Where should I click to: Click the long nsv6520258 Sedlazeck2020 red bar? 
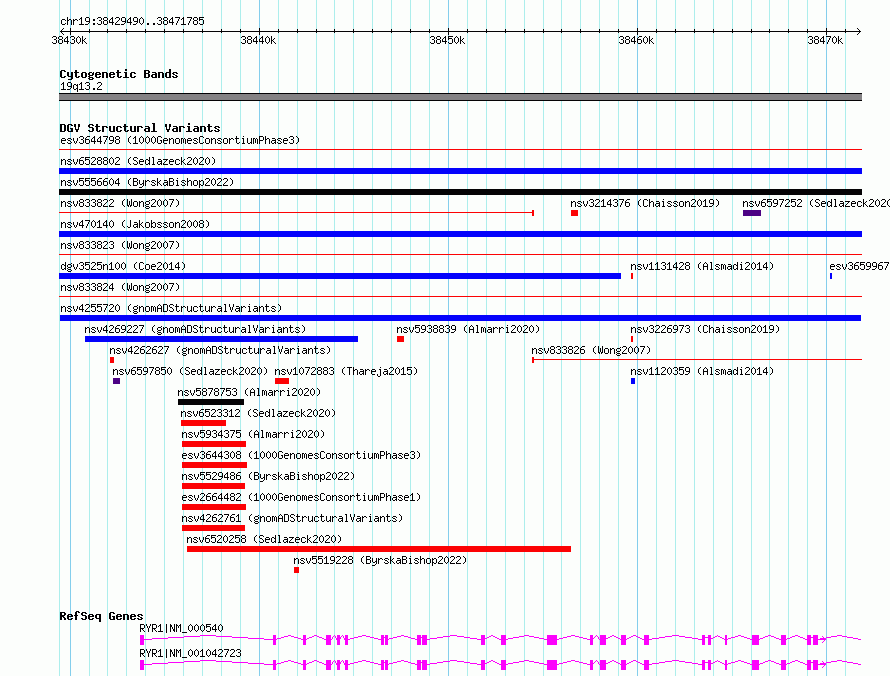[x=379, y=549]
